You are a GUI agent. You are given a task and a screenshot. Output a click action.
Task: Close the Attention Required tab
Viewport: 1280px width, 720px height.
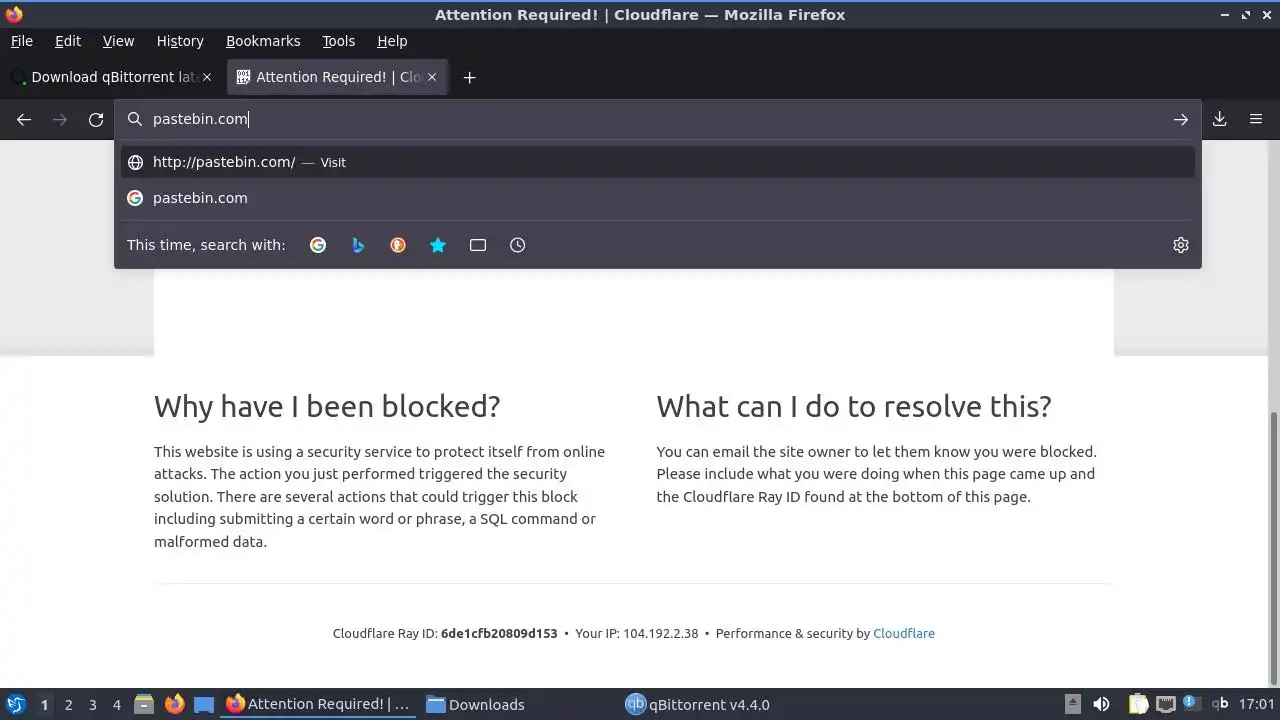pos(432,77)
